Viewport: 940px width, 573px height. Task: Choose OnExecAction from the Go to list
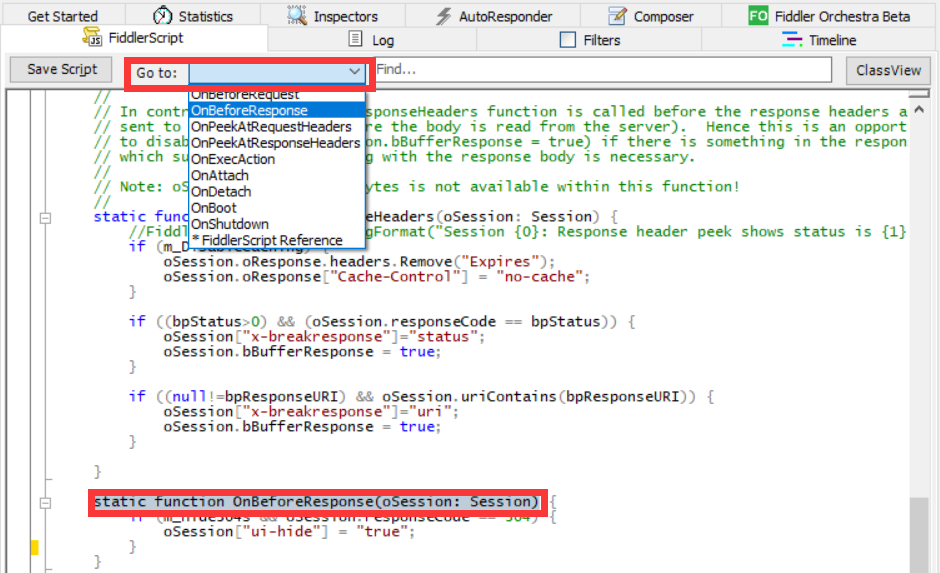(x=232, y=159)
